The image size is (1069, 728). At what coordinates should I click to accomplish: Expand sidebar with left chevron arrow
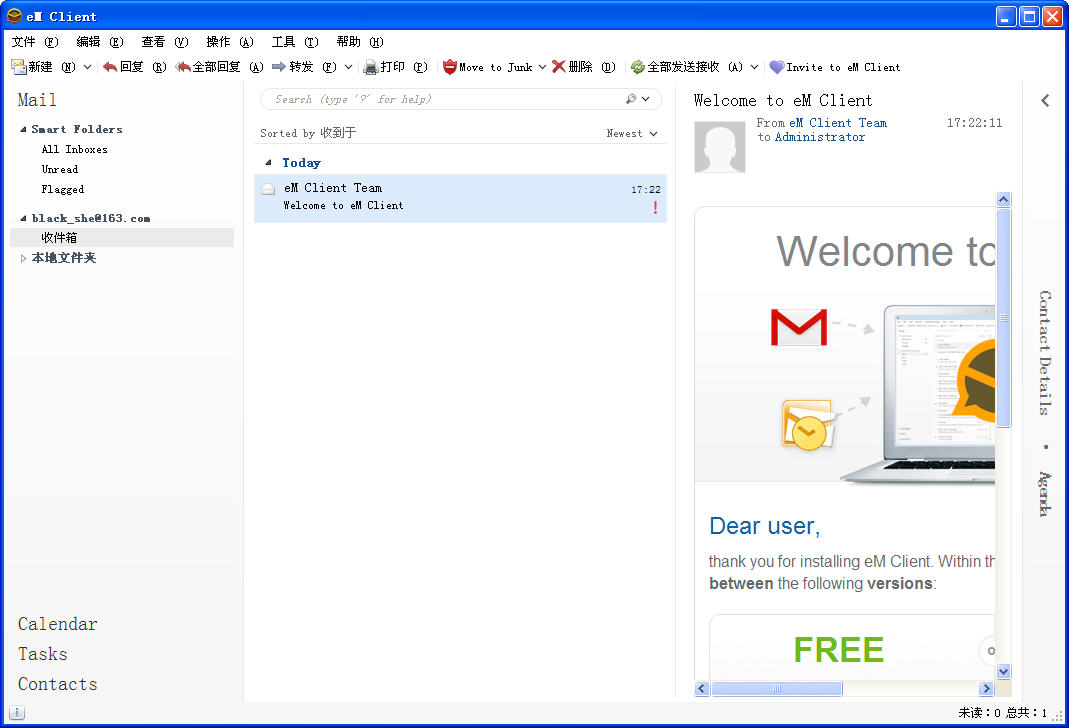click(x=1045, y=101)
